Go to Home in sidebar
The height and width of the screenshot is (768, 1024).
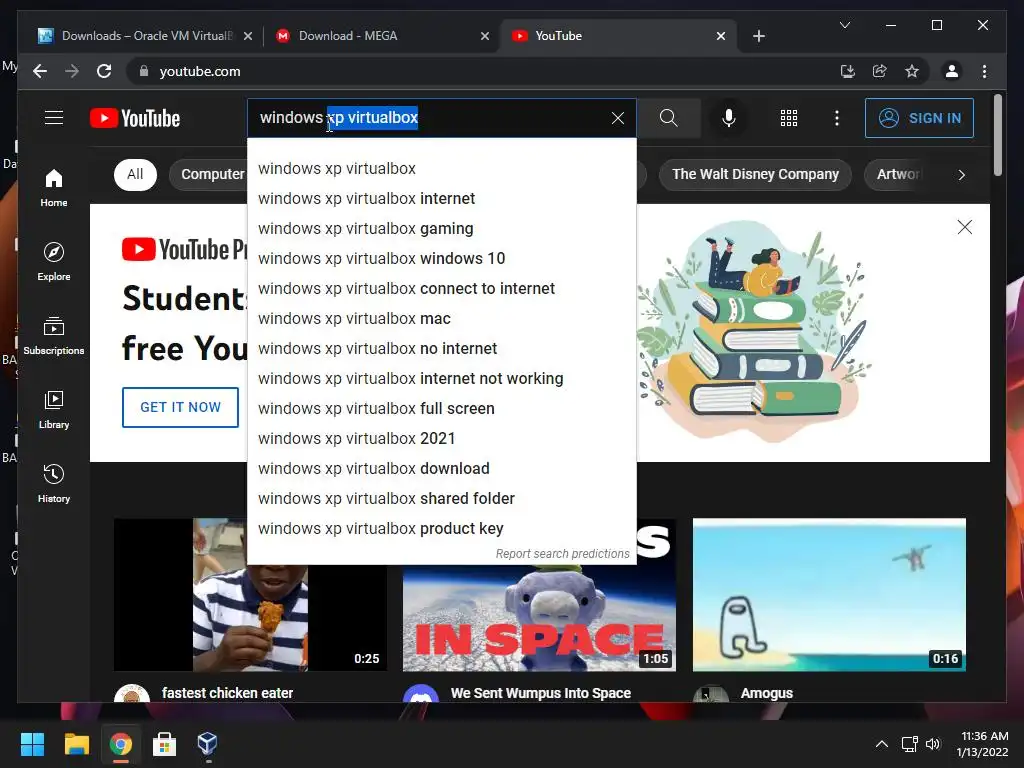(54, 188)
